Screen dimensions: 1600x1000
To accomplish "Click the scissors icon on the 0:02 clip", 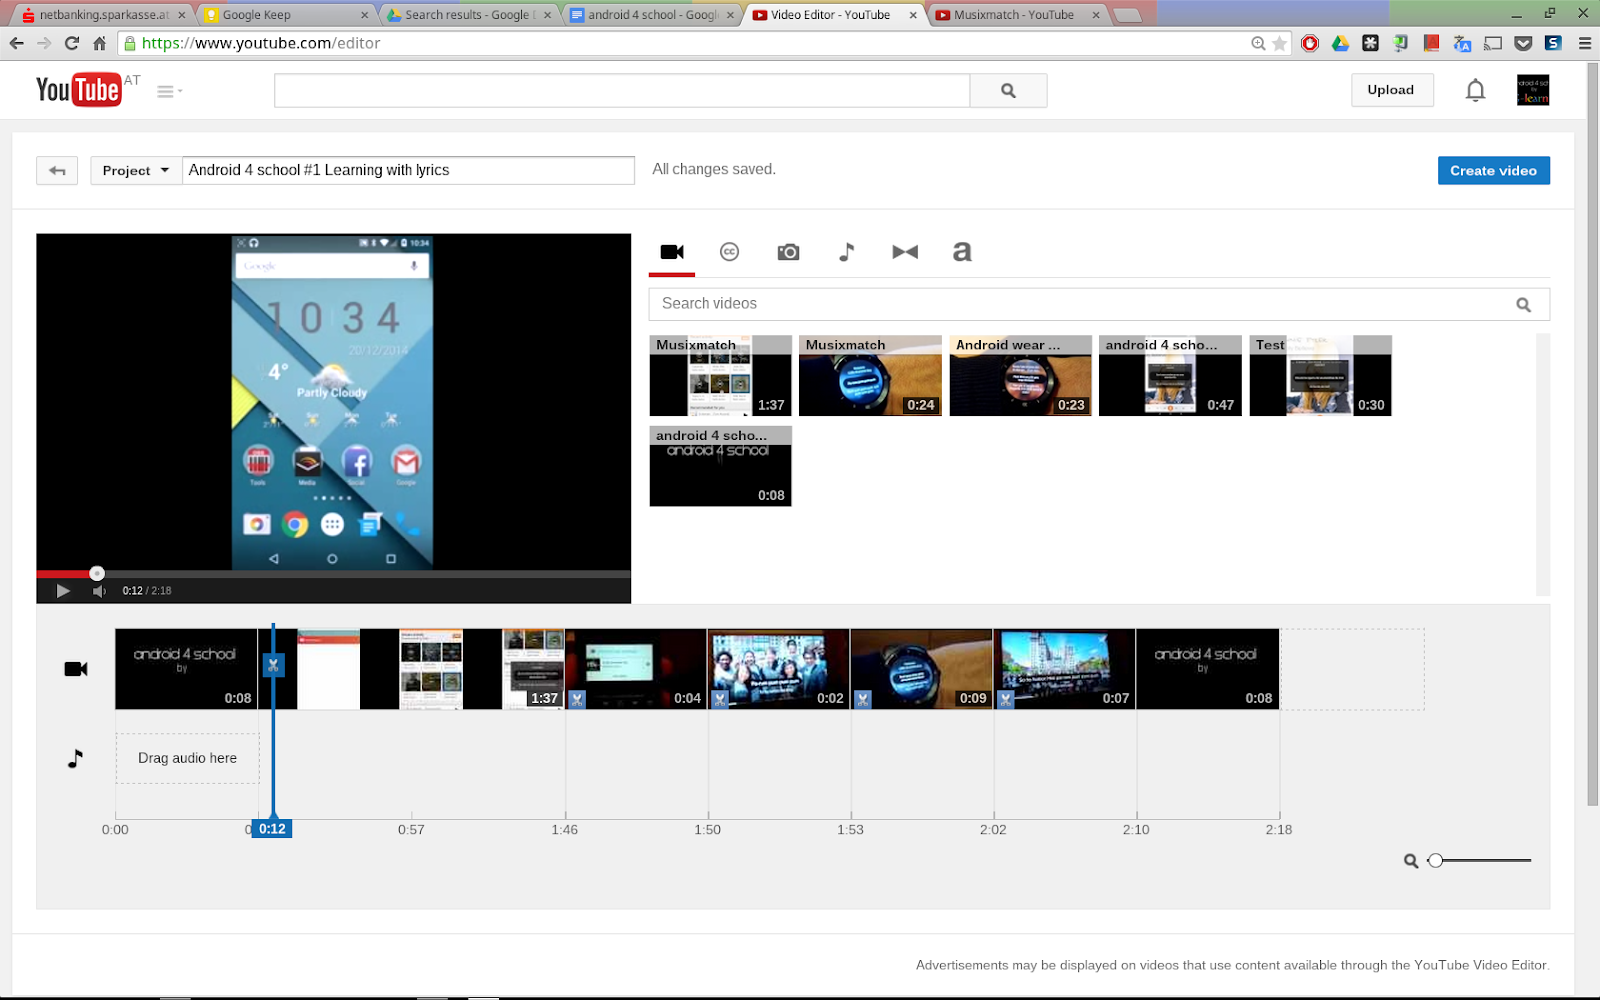I will click(720, 700).
